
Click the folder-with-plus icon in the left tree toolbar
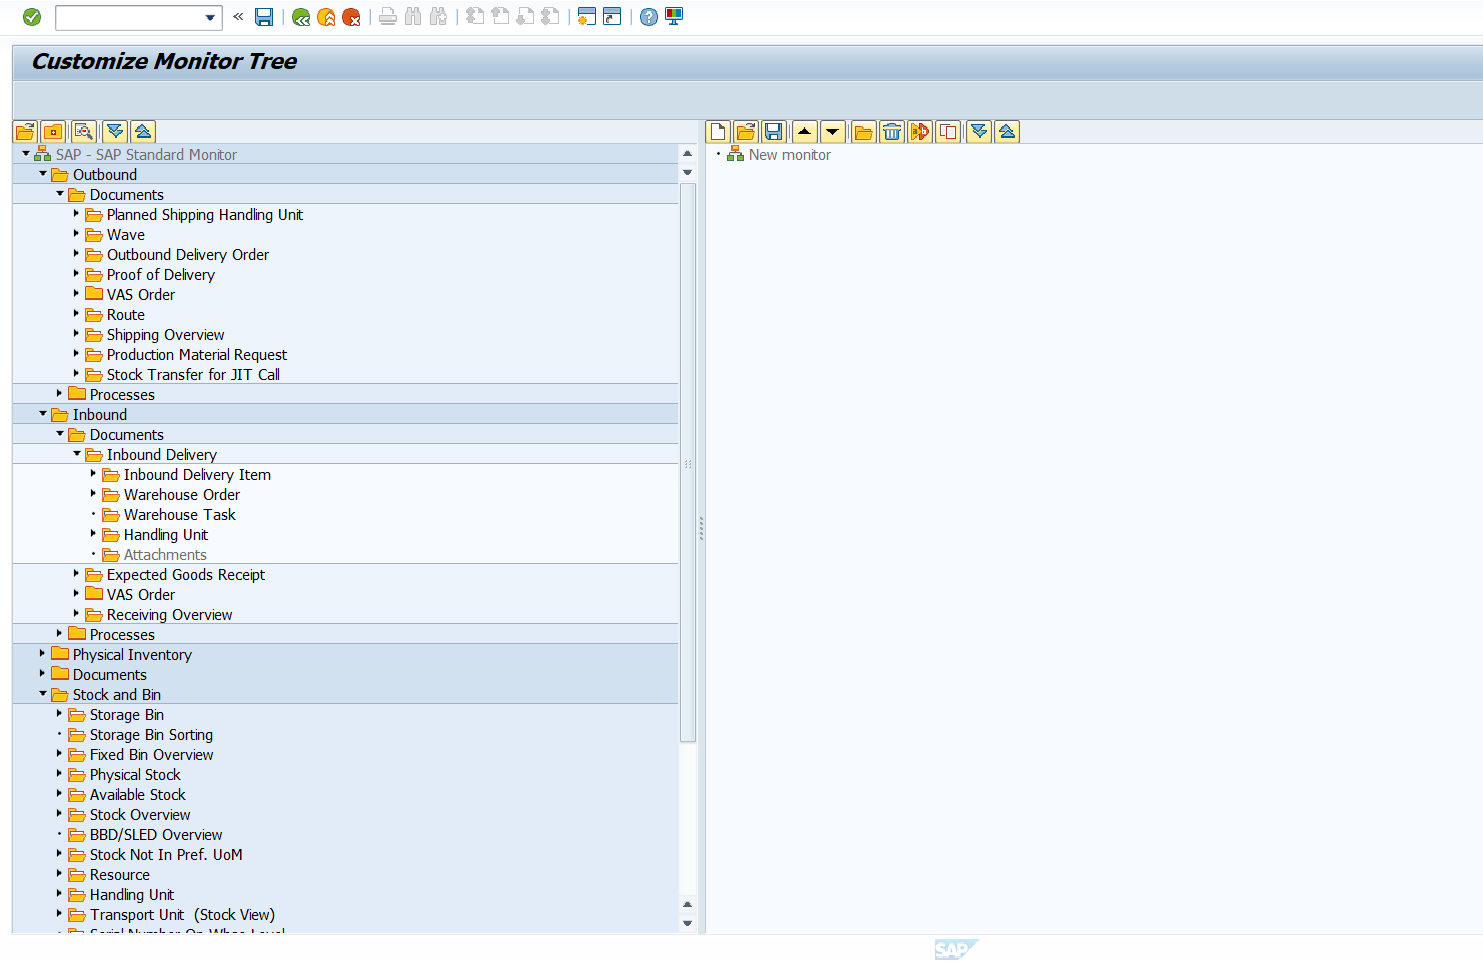point(53,132)
